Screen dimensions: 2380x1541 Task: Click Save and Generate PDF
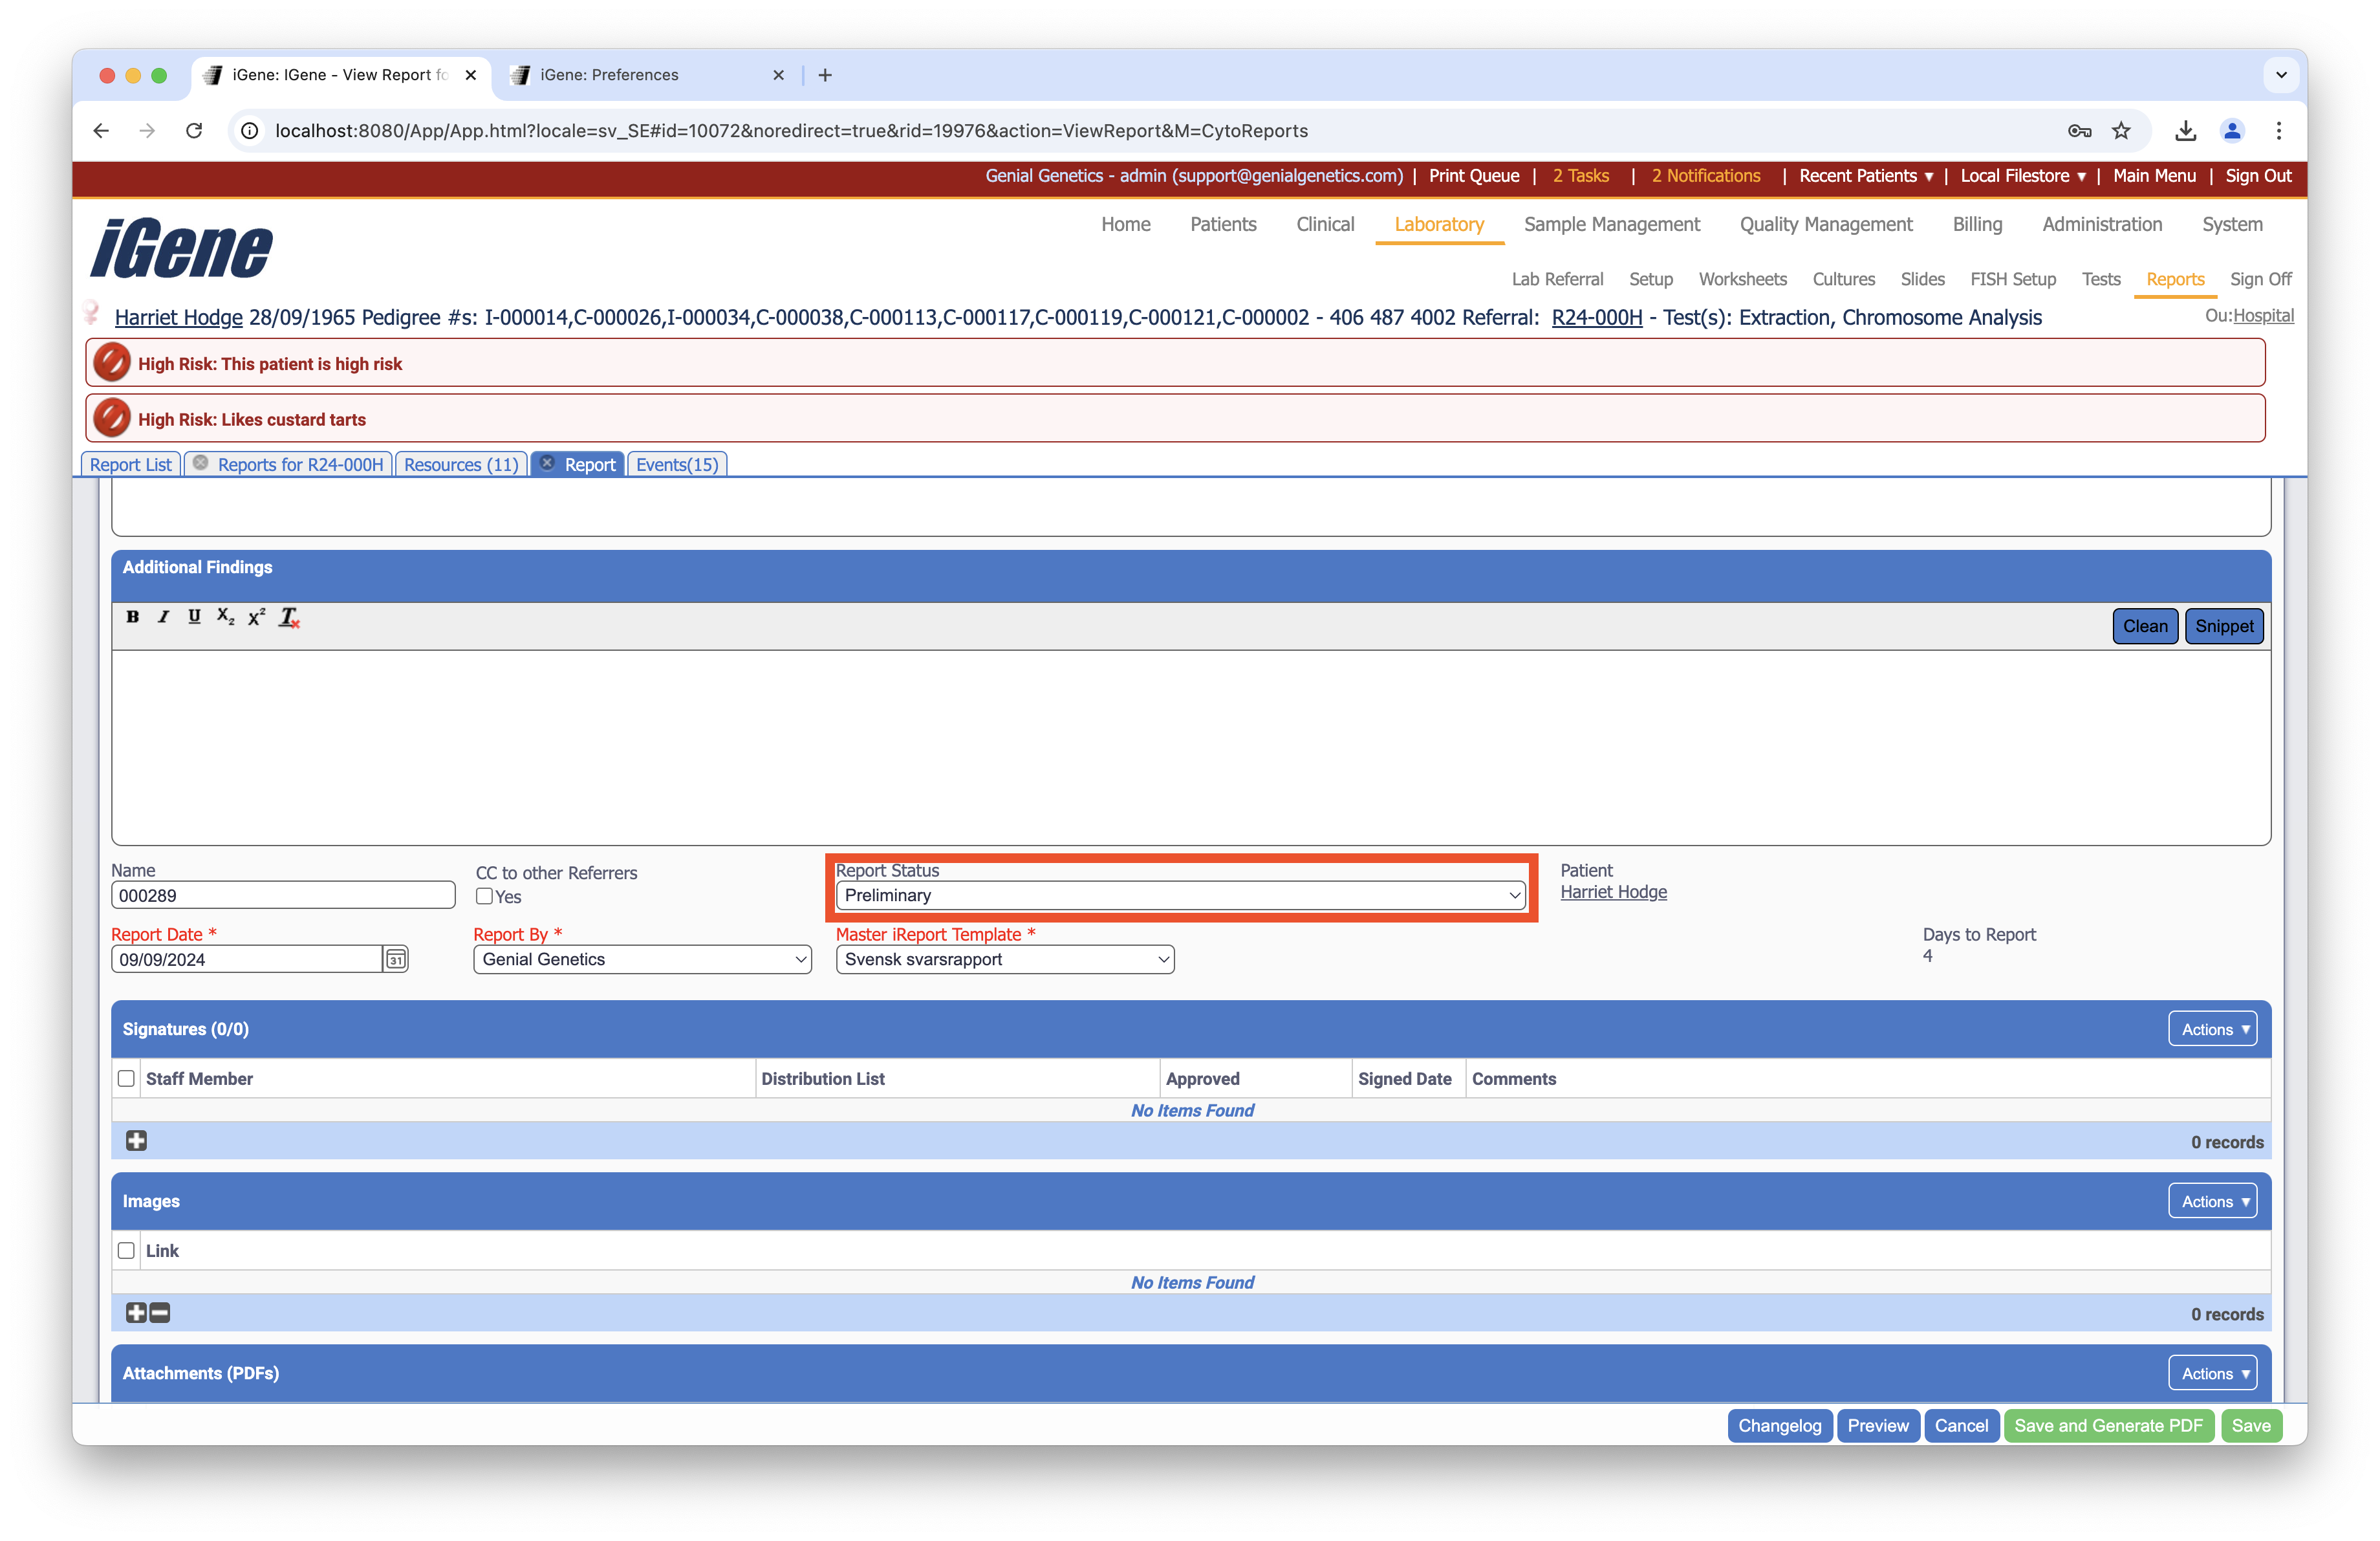tap(2107, 1426)
